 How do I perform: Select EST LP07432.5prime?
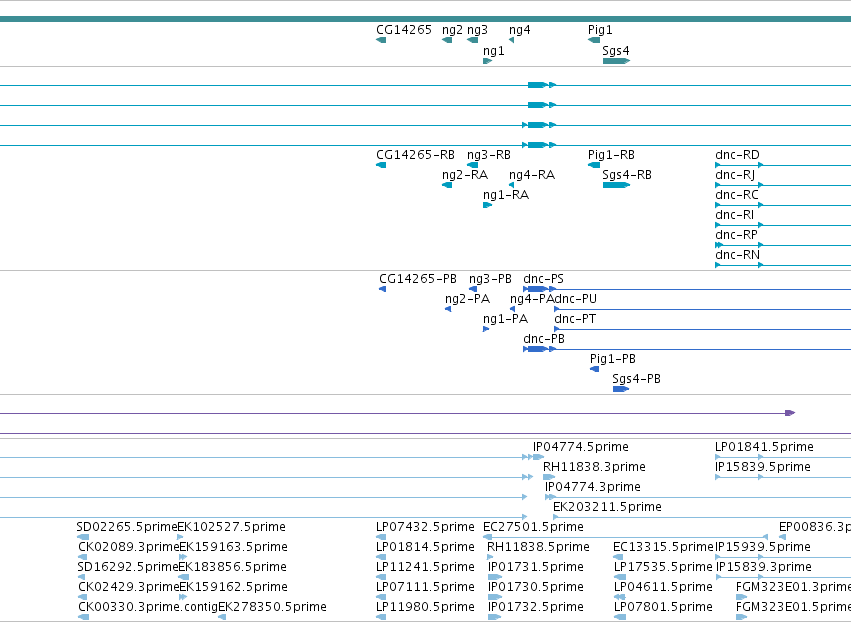coord(381,537)
